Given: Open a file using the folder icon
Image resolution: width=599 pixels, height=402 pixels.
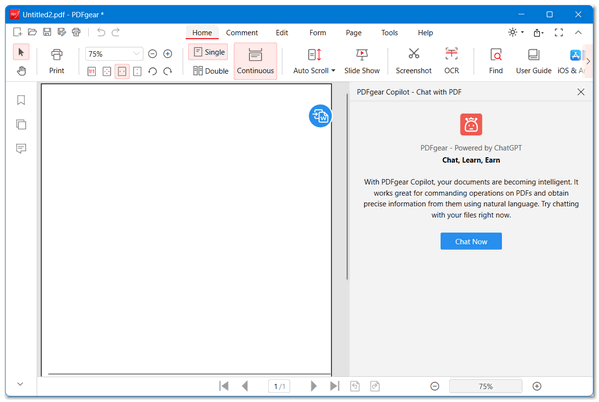Looking at the screenshot, I should (x=32, y=32).
